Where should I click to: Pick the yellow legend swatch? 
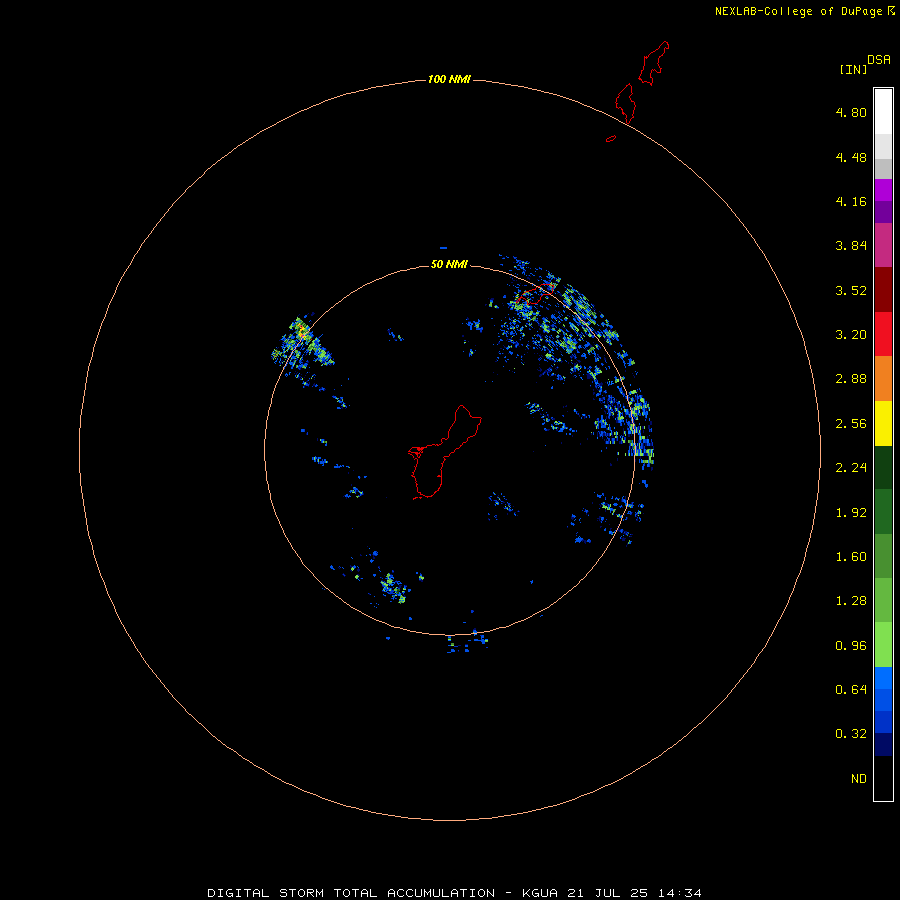(883, 423)
